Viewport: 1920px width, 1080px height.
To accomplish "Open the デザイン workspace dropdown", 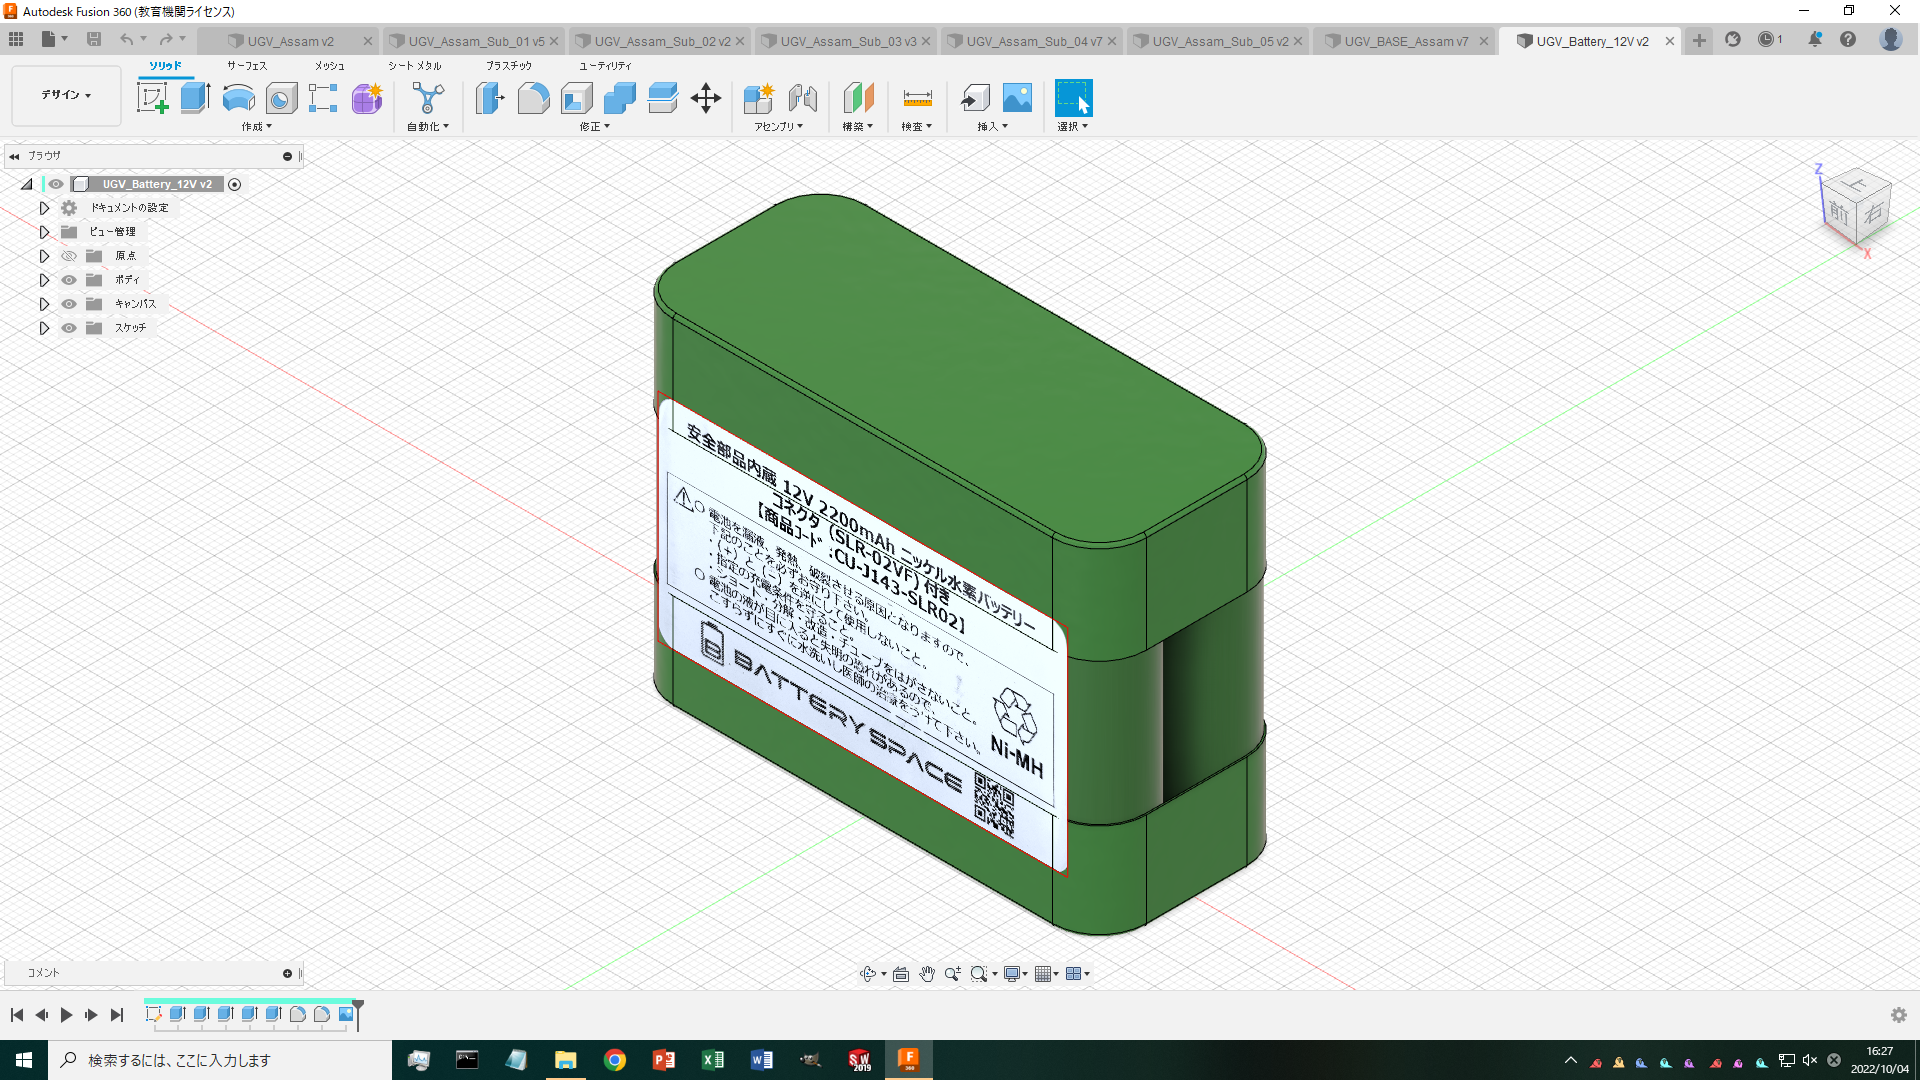I will pyautogui.click(x=66, y=95).
